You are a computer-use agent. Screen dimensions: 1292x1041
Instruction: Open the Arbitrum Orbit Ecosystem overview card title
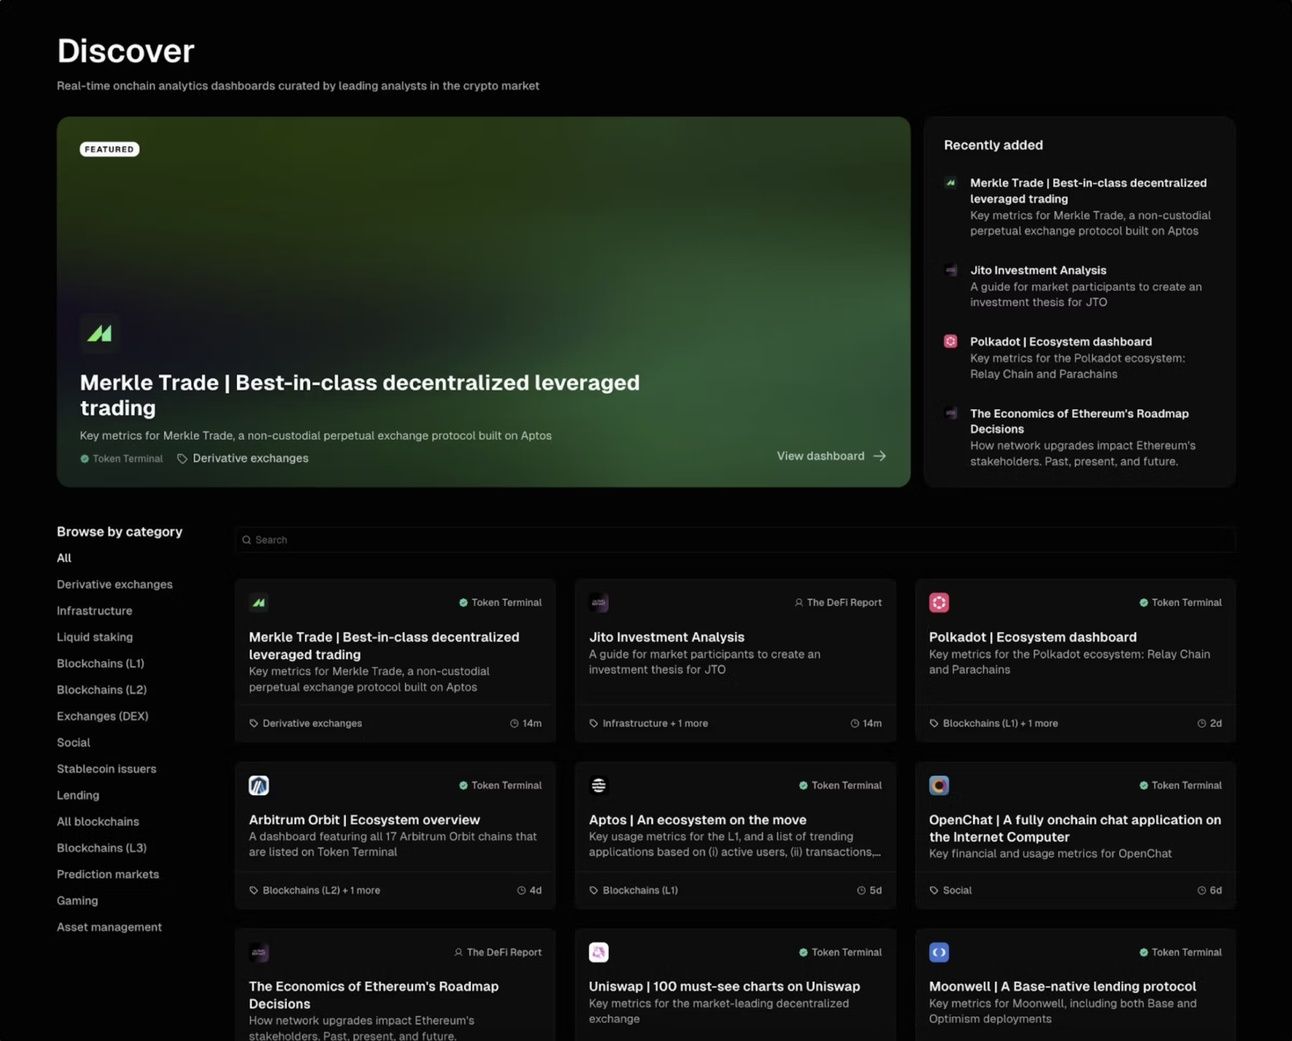[364, 820]
